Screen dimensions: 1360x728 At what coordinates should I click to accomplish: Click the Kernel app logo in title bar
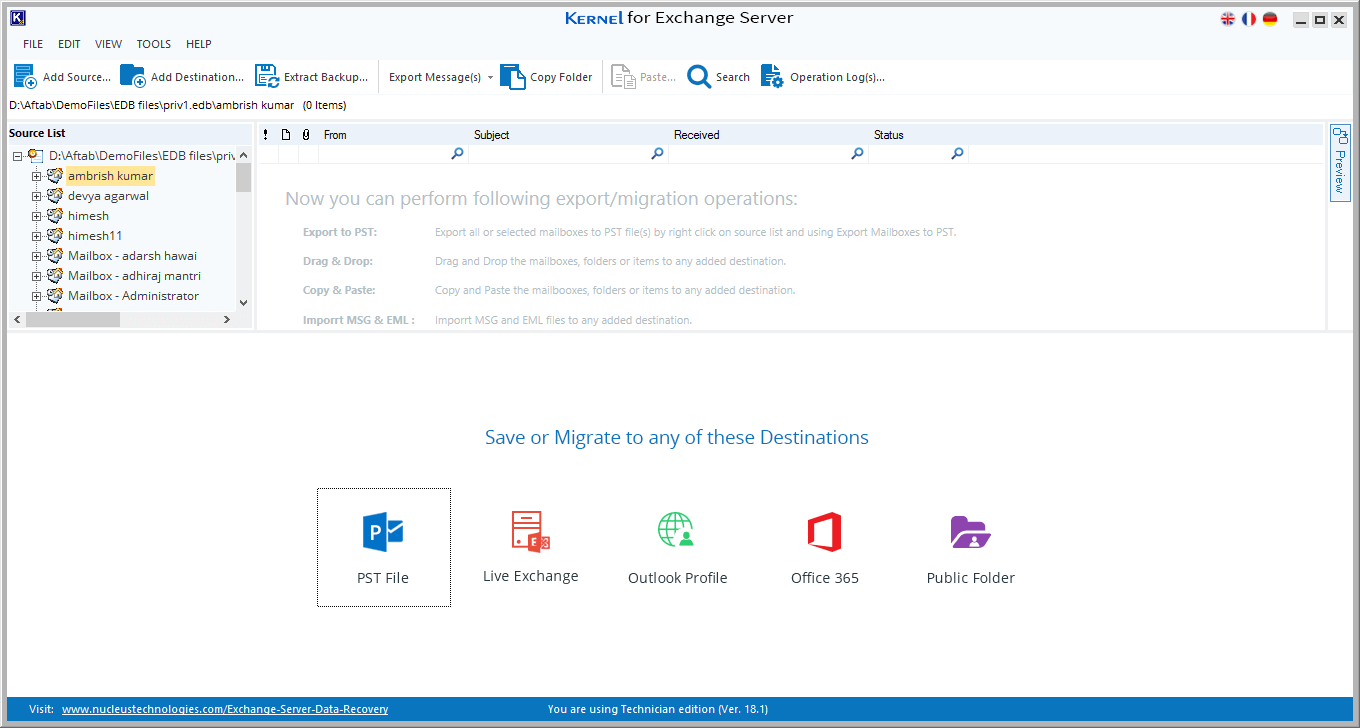point(17,17)
